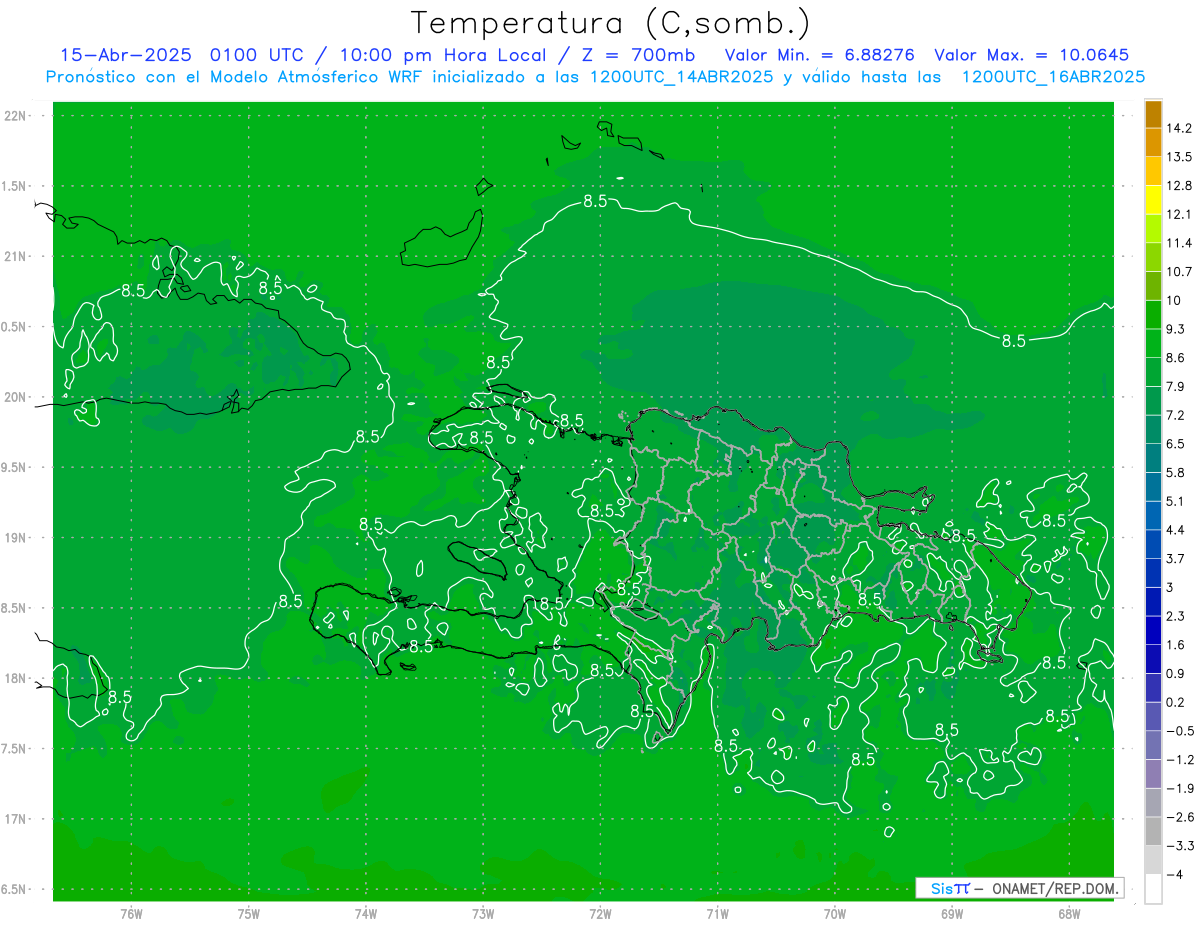Image resolution: width=1200 pixels, height=927 pixels.
Task: Click the '68W' longitude label
Action: coord(1069,914)
